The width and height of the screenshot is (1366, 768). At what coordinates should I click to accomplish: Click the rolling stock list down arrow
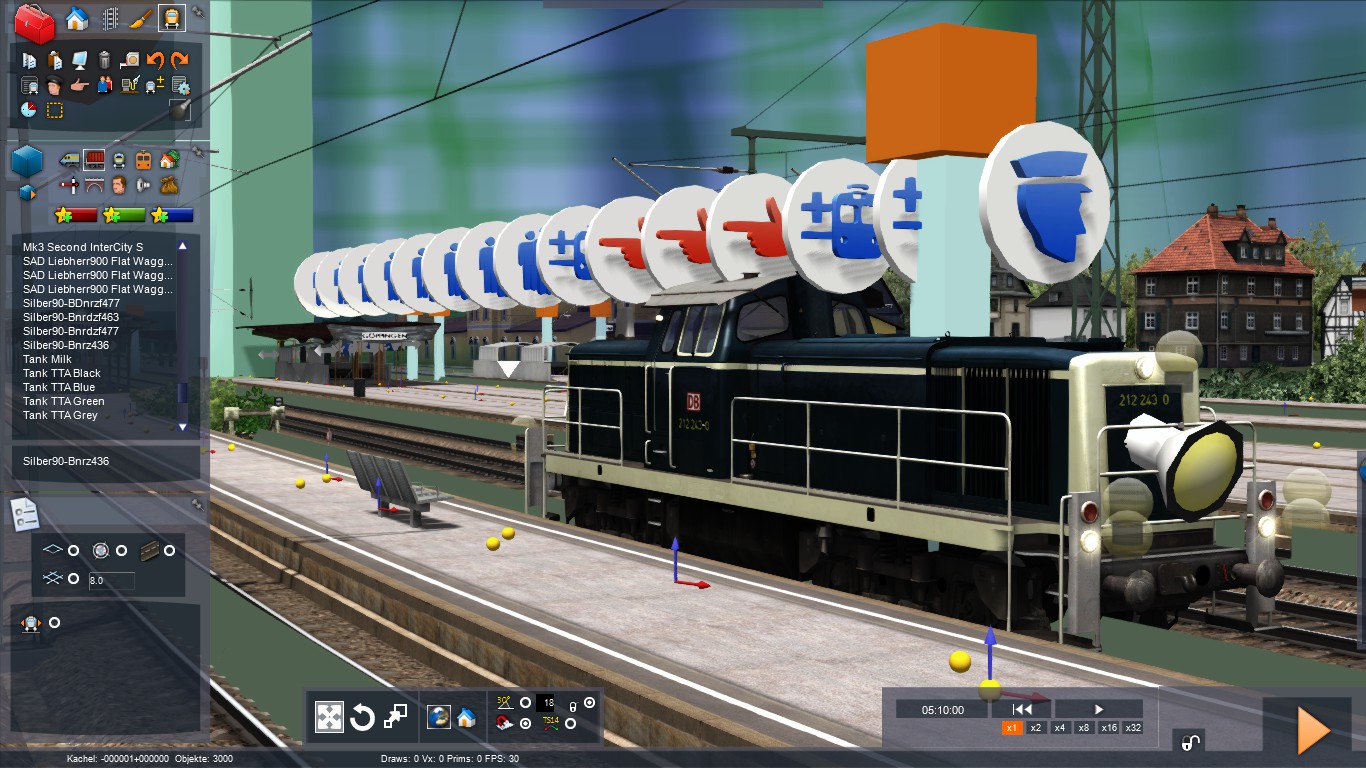point(182,427)
